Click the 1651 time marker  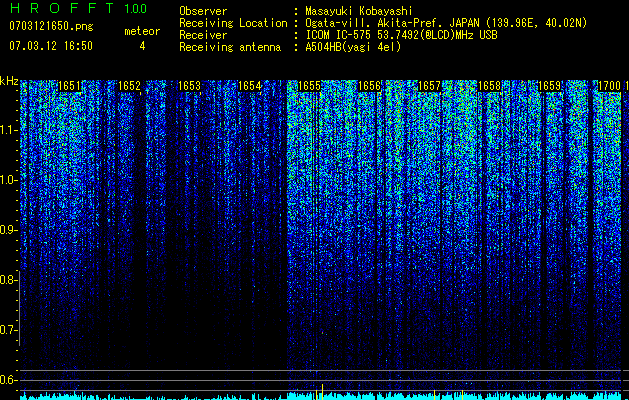(x=70, y=86)
